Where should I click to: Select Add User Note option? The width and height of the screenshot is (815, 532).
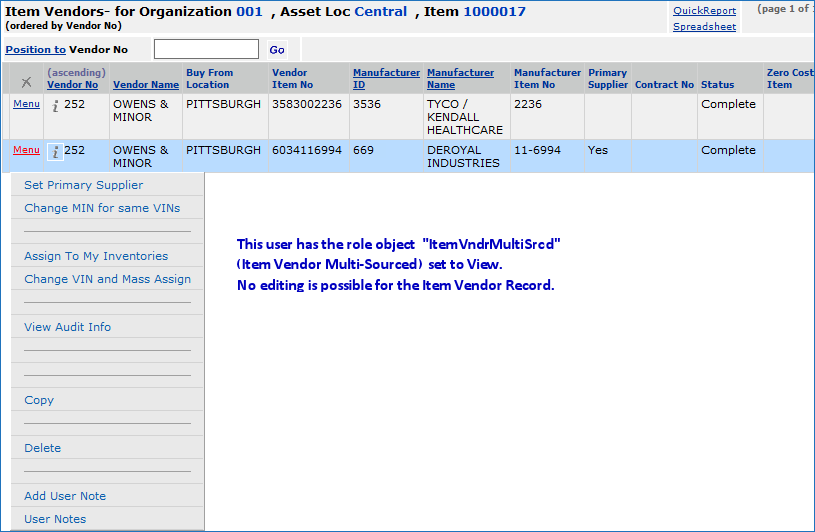(x=65, y=496)
